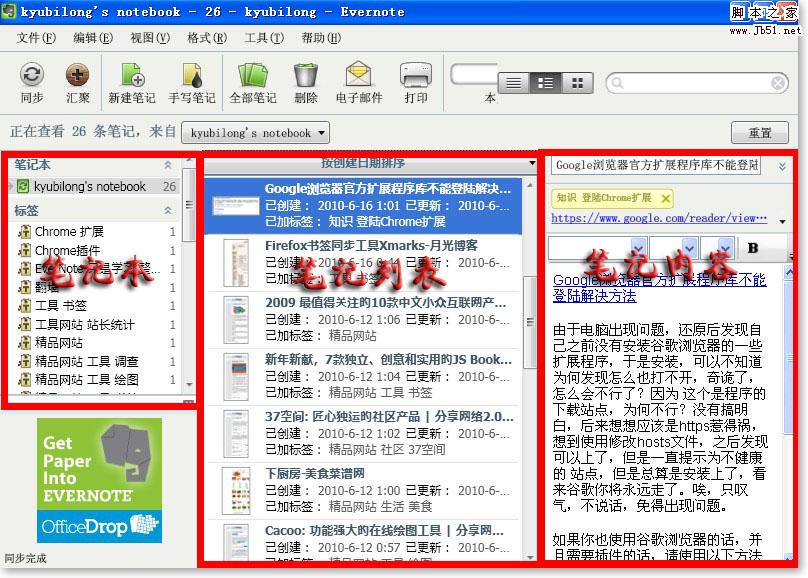Image resolution: width=808 pixels, height=578 pixels.
Task: Click inside the note search field
Action: (697, 82)
